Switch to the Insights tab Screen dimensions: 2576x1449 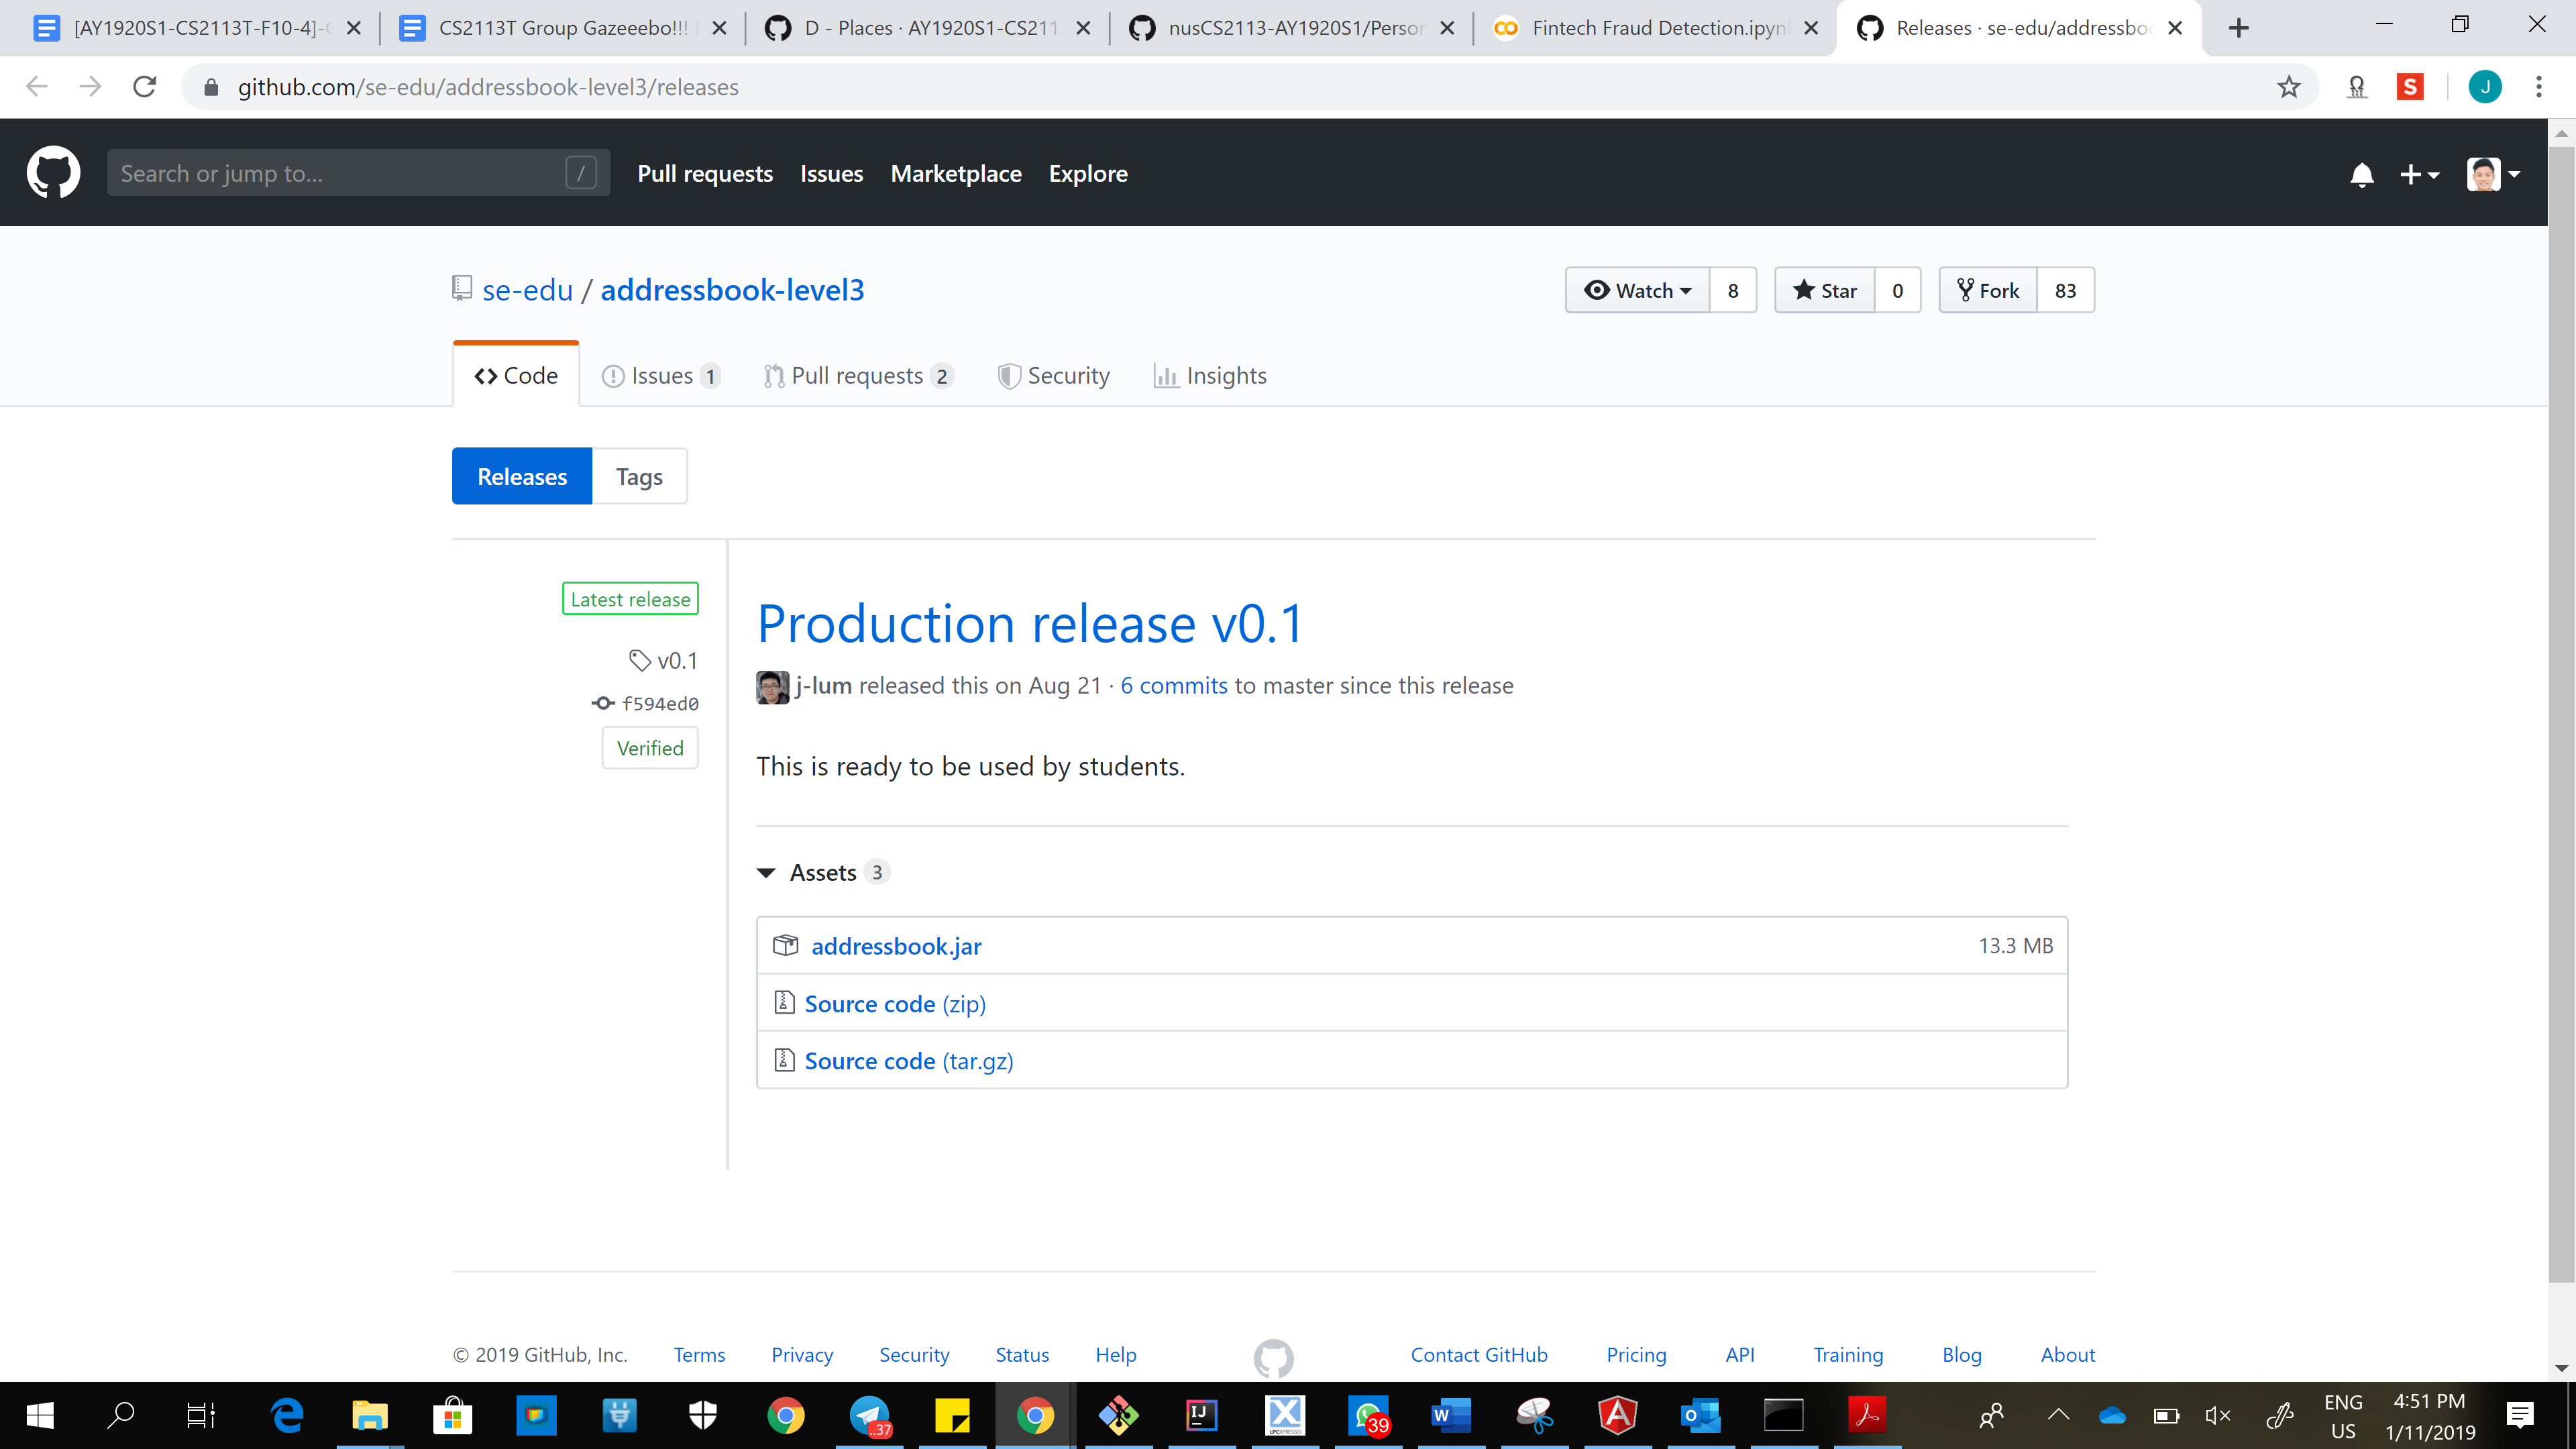coord(1210,376)
